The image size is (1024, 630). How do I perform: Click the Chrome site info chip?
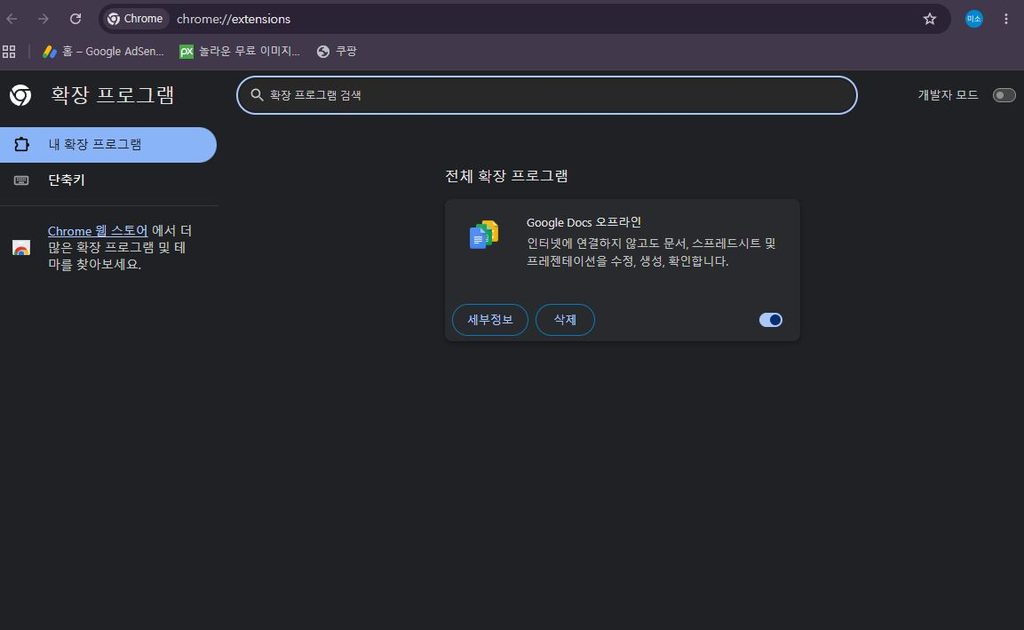[135, 19]
